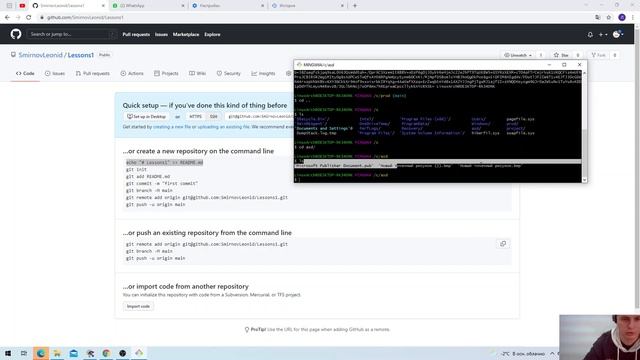Click the site lock icon in address bar
The width and height of the screenshot is (640, 360).
[42, 18]
